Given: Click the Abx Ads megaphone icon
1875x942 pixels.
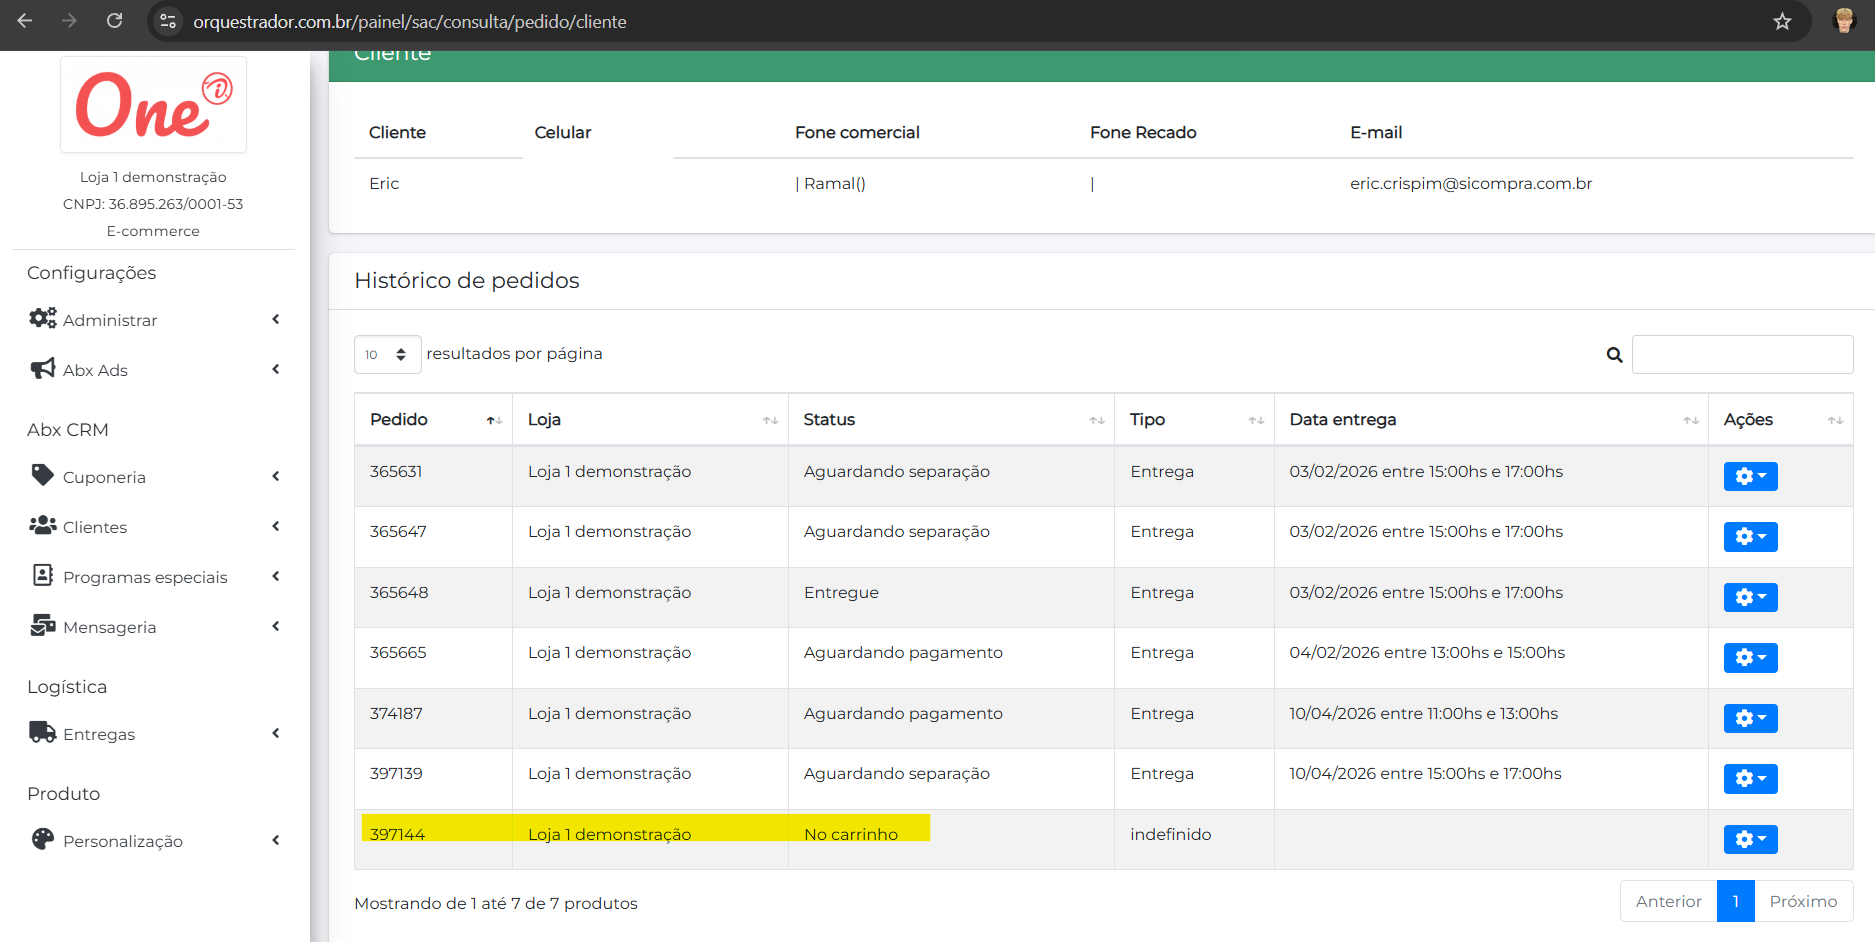Looking at the screenshot, I should click(x=42, y=369).
